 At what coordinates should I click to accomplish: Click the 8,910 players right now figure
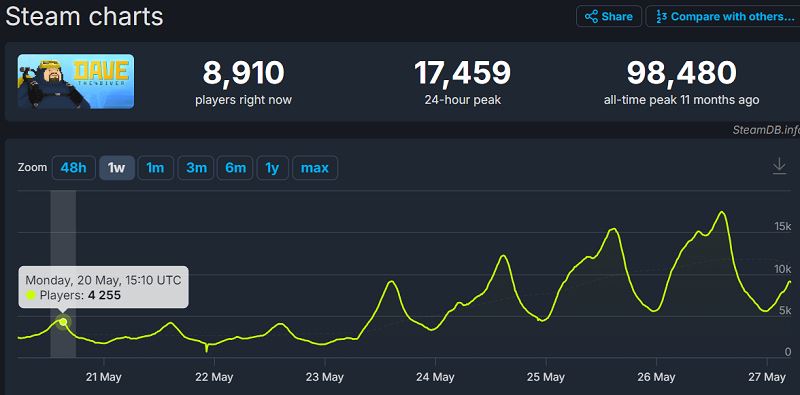click(x=243, y=73)
